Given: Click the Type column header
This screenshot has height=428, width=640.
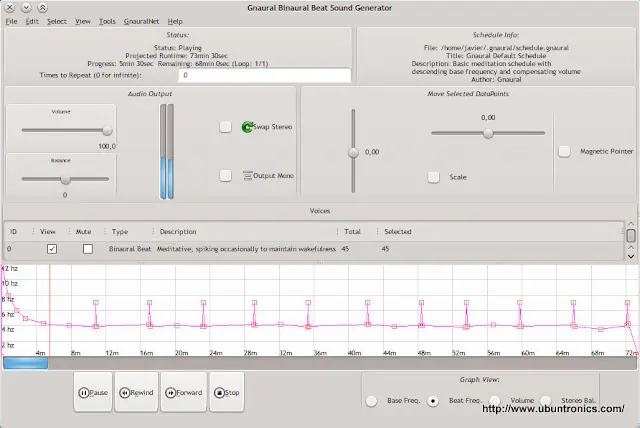Looking at the screenshot, I should [120, 231].
